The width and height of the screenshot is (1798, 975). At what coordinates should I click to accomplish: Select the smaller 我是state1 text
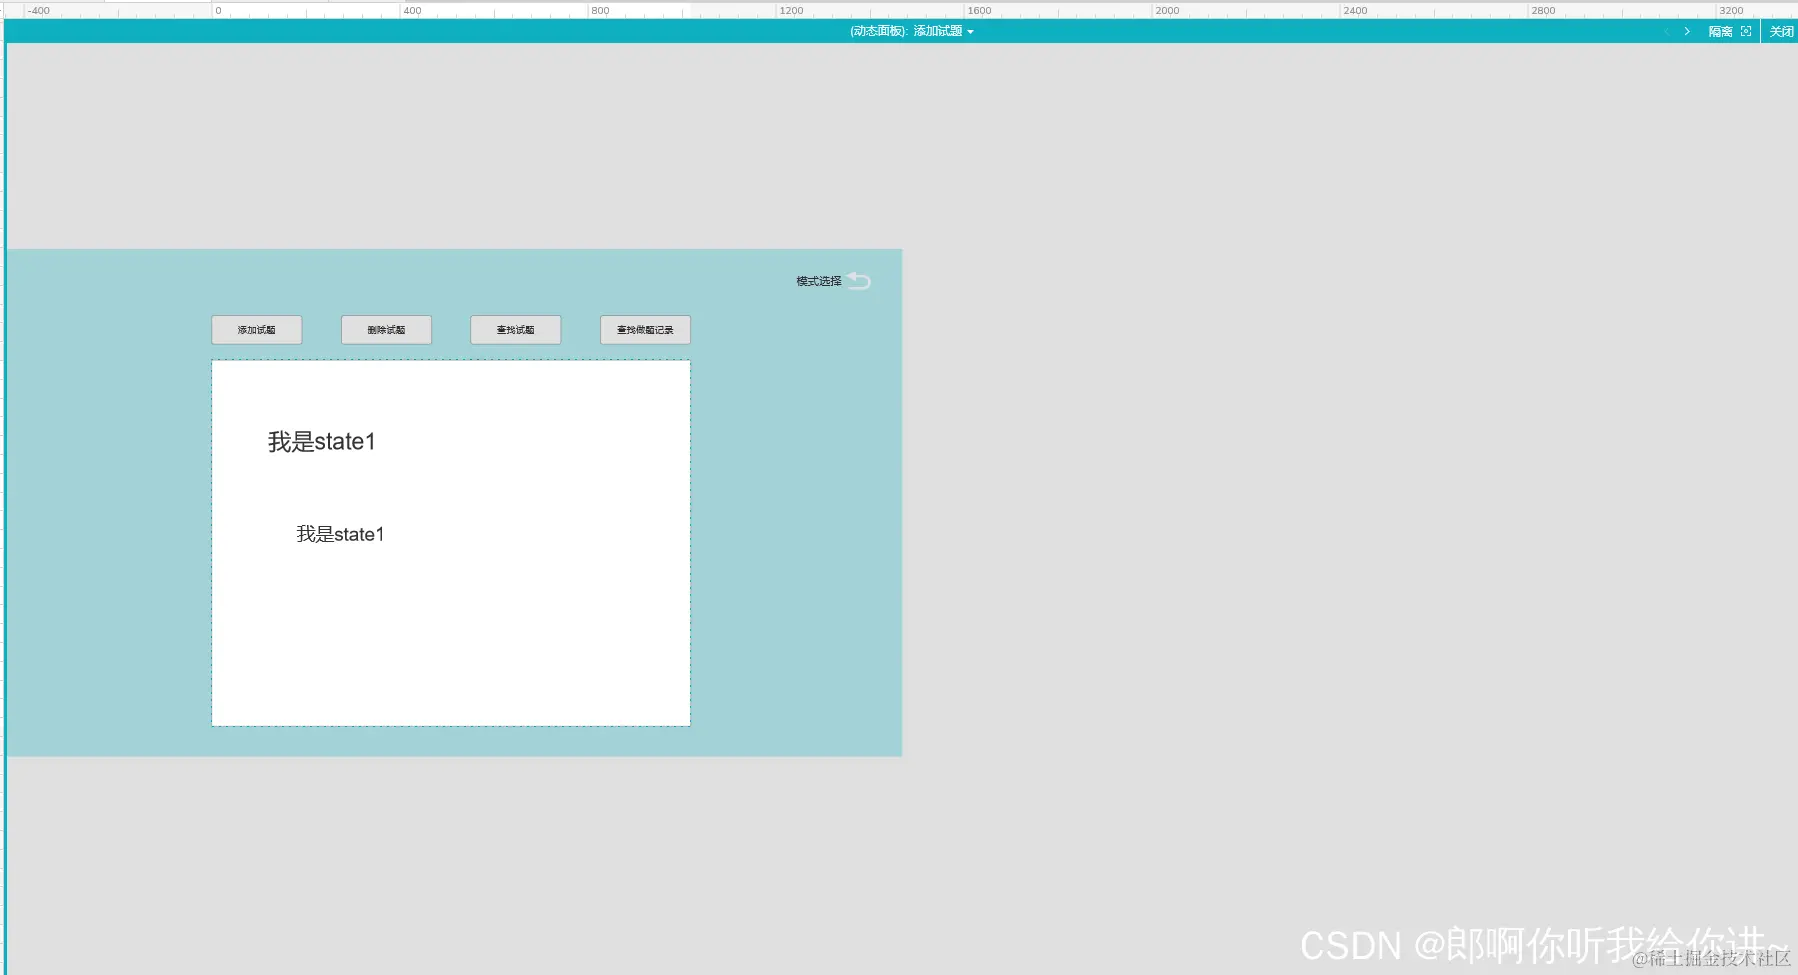click(340, 534)
